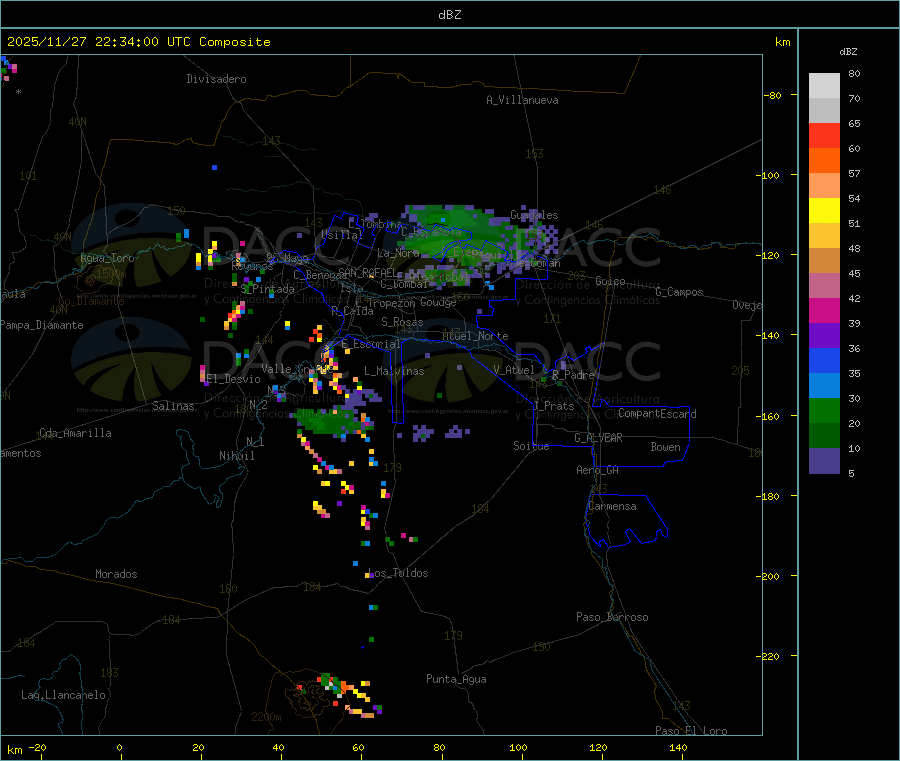
Task: Click the A_Villanueva map label
Action: (522, 100)
